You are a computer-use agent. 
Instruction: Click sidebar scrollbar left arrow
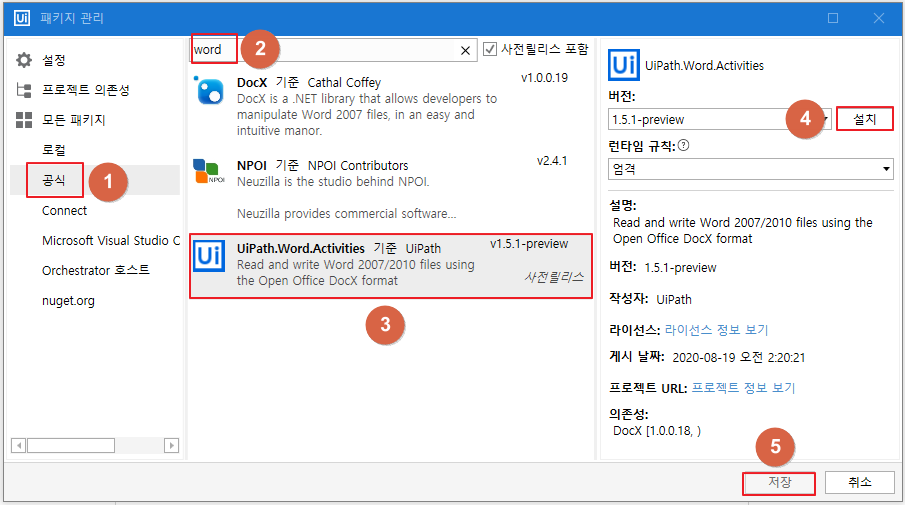18,446
